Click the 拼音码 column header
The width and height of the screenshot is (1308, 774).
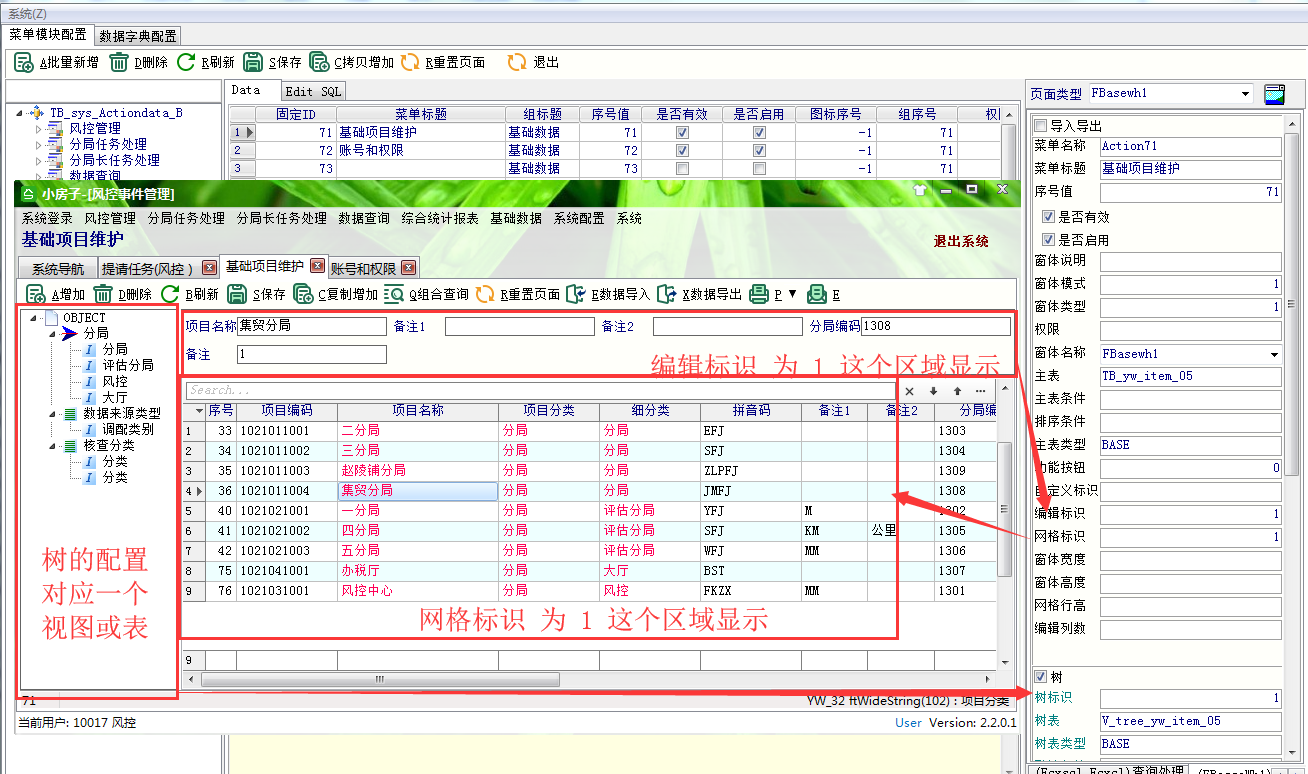pyautogui.click(x=751, y=411)
